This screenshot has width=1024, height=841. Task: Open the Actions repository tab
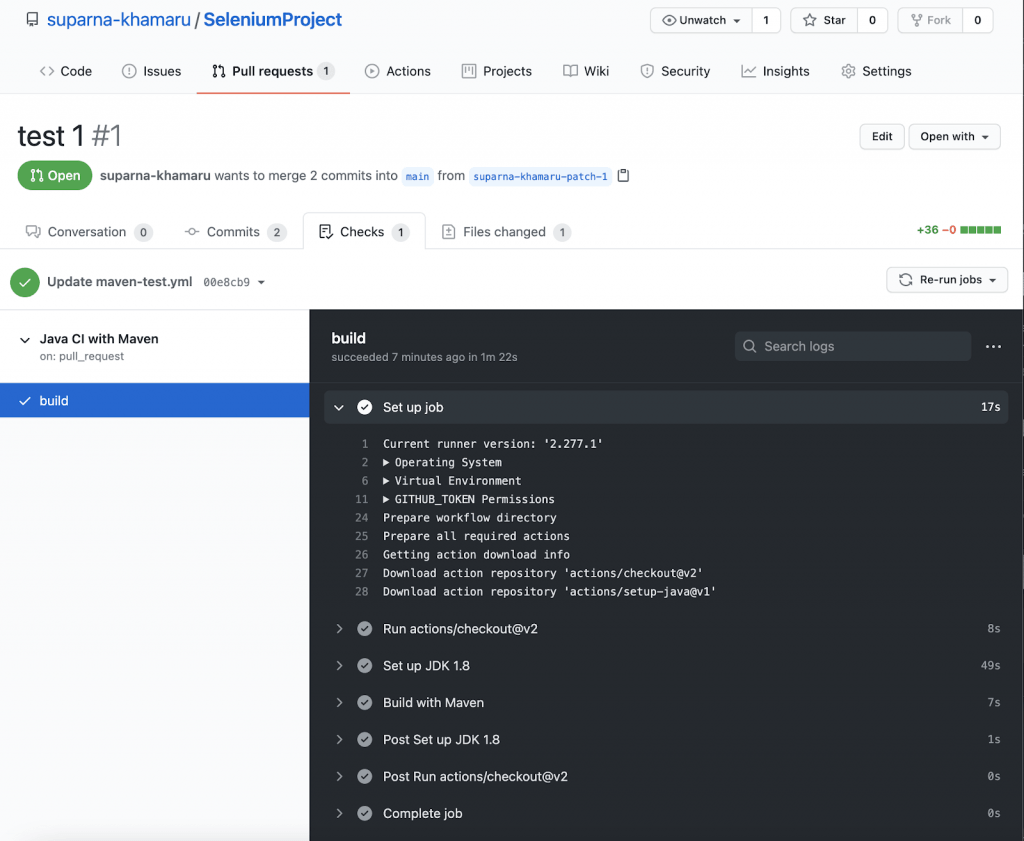tap(398, 71)
